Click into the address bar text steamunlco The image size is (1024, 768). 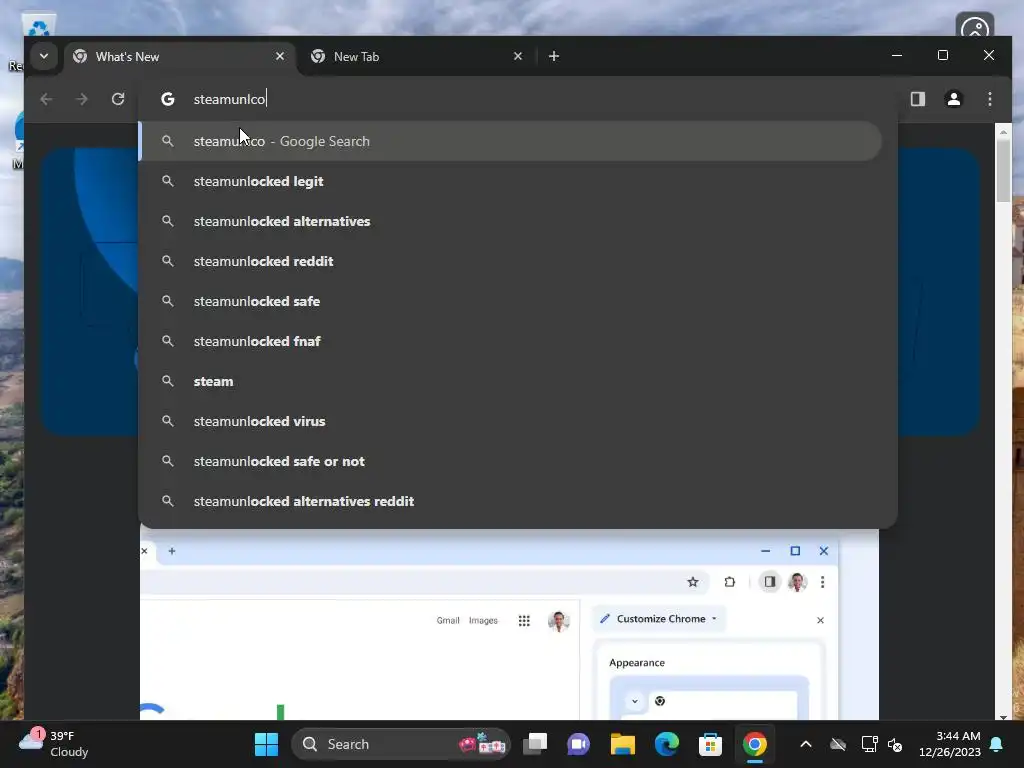230,99
